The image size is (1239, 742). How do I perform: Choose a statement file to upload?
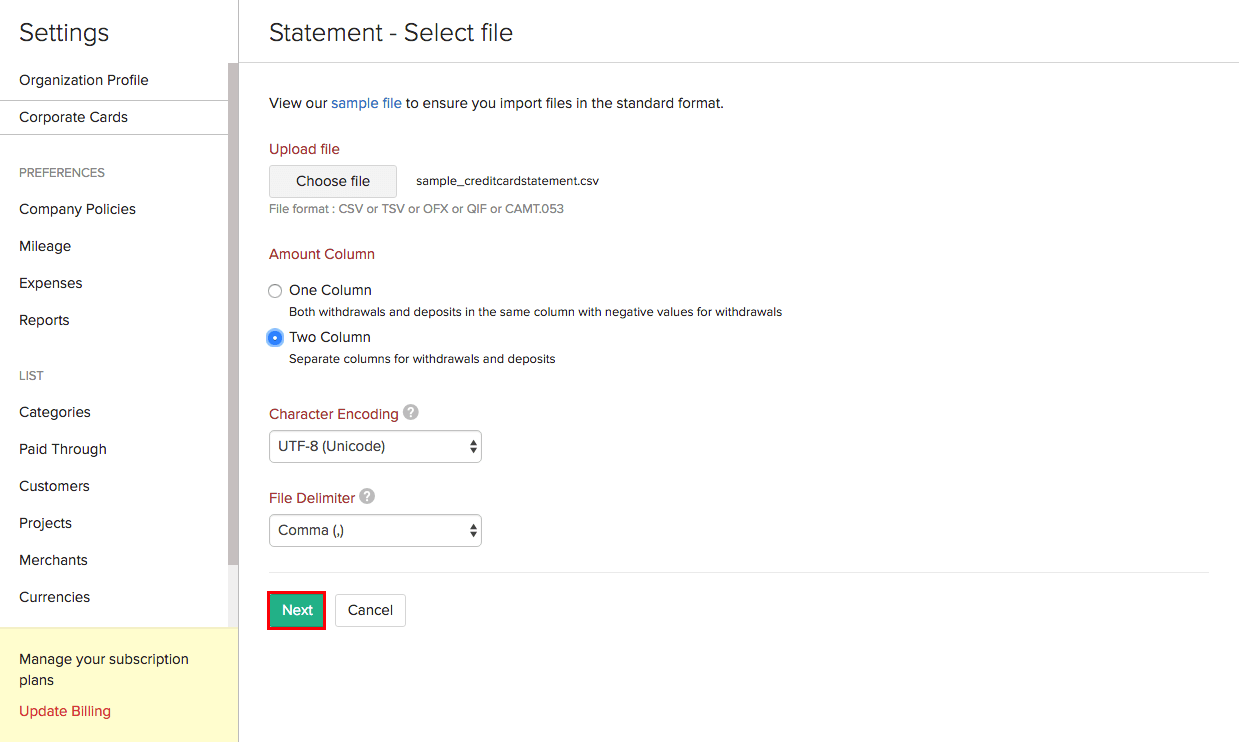[x=332, y=181]
